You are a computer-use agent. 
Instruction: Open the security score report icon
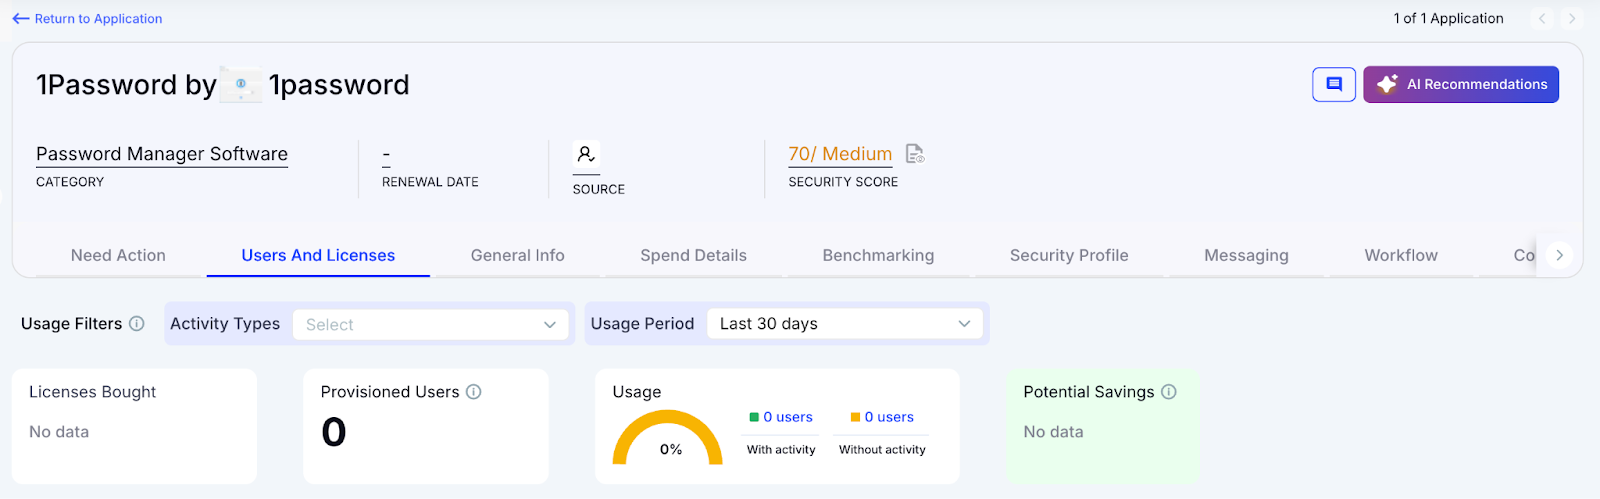coord(915,154)
